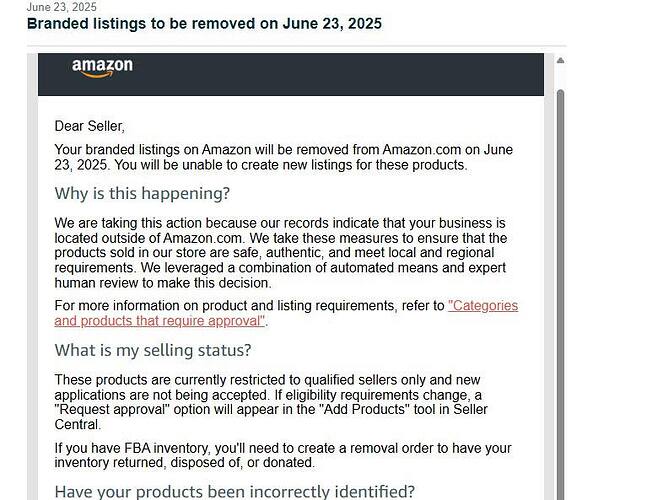Click the paragraph starting "These products are currently restricted"
The width and height of the screenshot is (662, 500).
coord(271,402)
